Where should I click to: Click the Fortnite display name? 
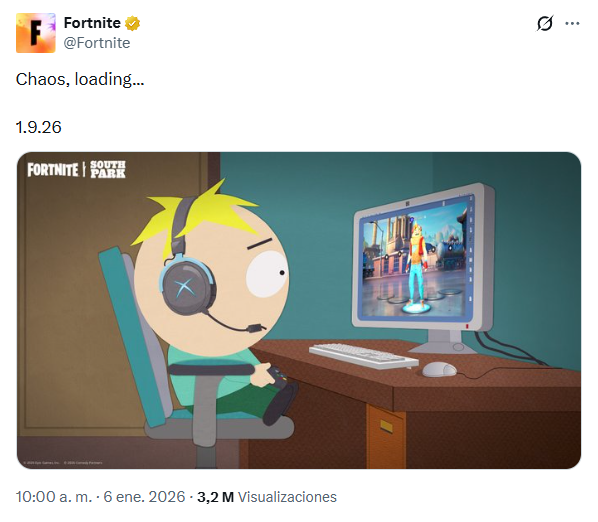tap(92, 23)
